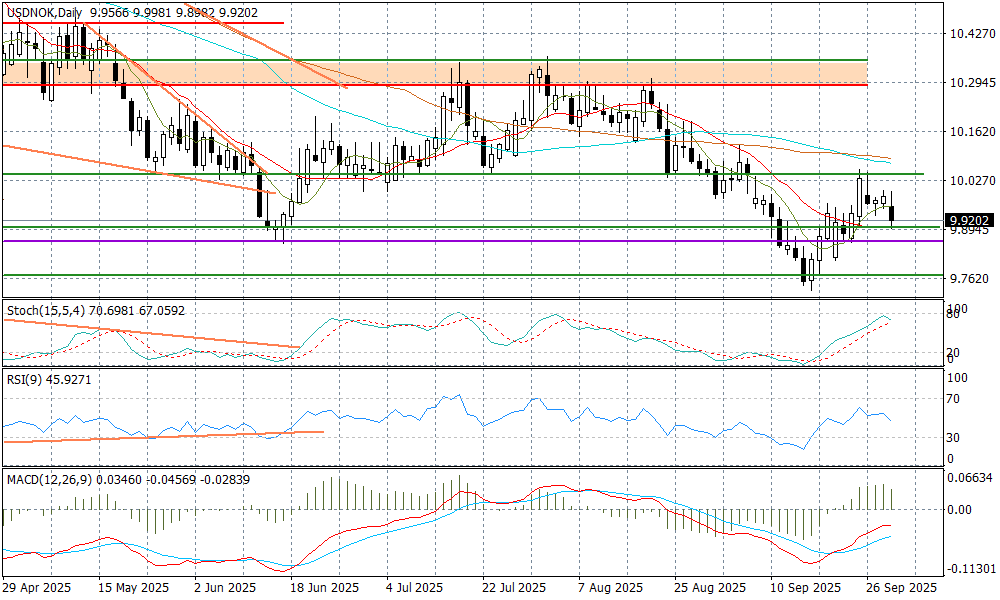
Task: Select the orange trendline in RSI panel
Action: 160,436
